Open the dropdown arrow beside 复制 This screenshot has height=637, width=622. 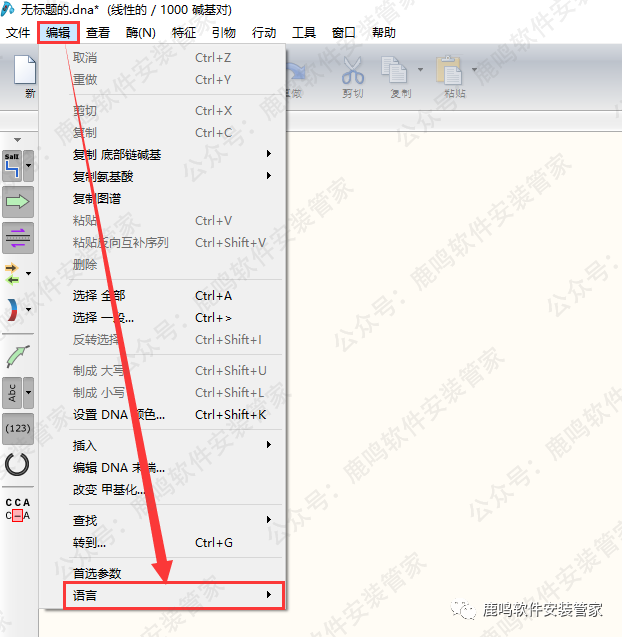pos(420,70)
